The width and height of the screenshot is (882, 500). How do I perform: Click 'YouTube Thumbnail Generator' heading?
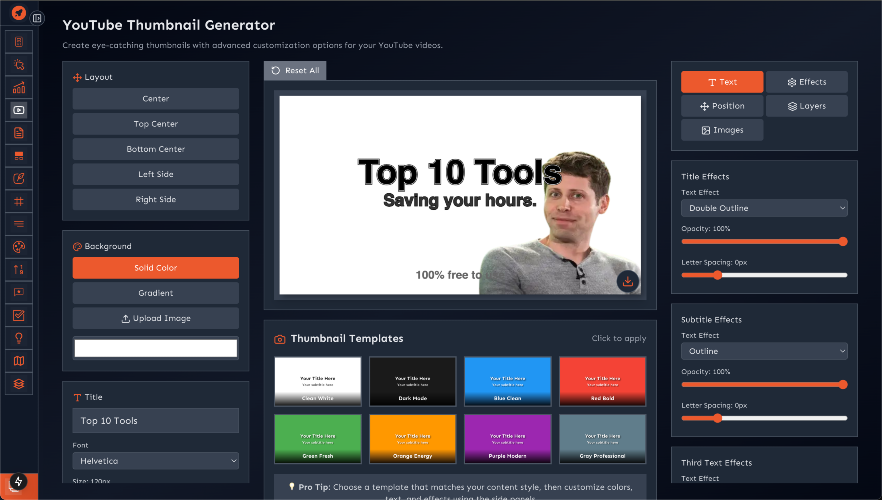click(x=169, y=25)
